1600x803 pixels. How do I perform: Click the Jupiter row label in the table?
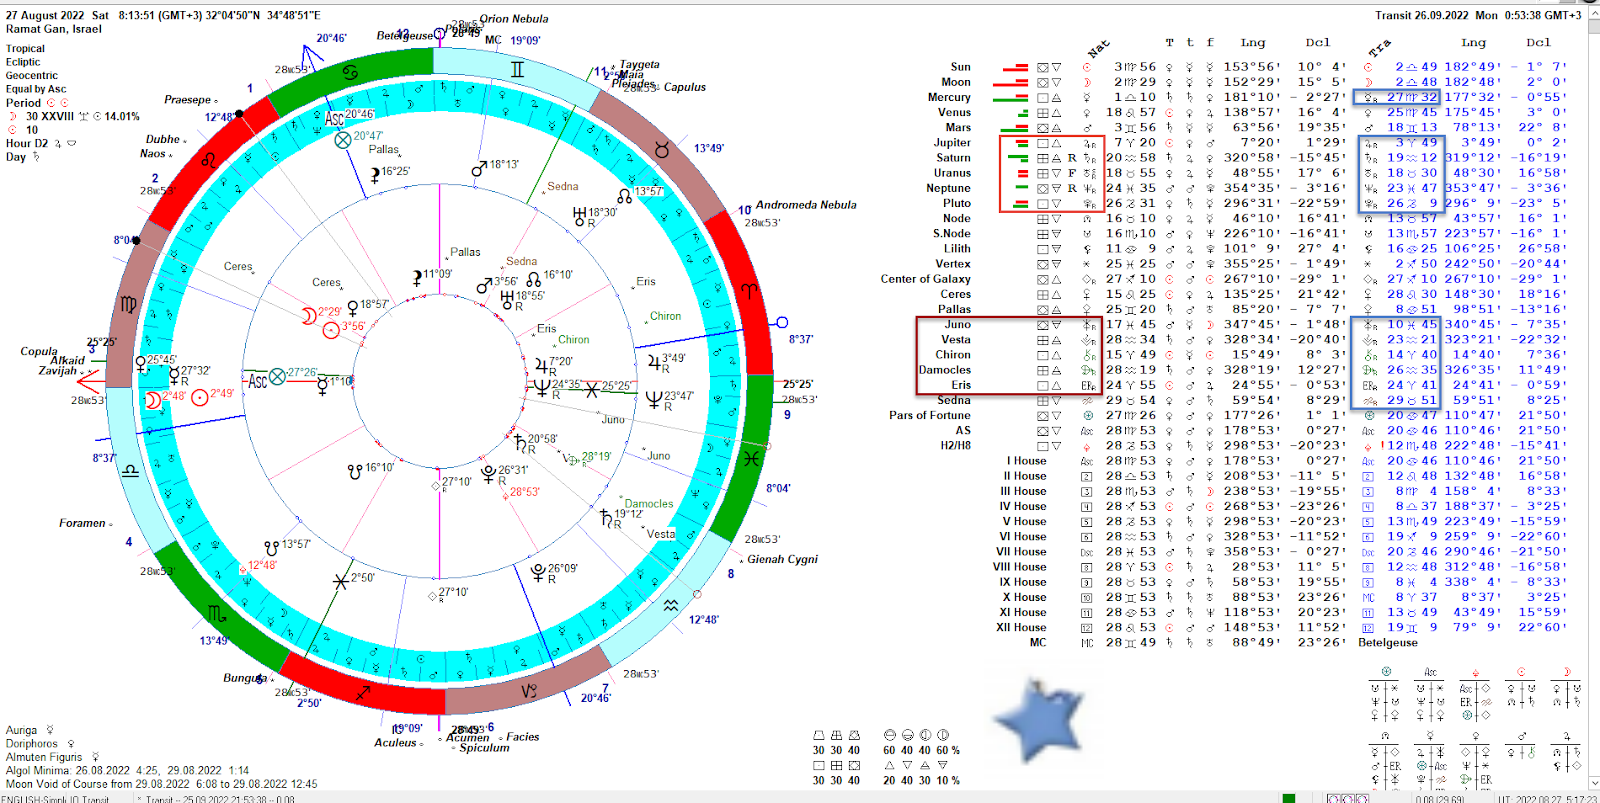coord(952,143)
